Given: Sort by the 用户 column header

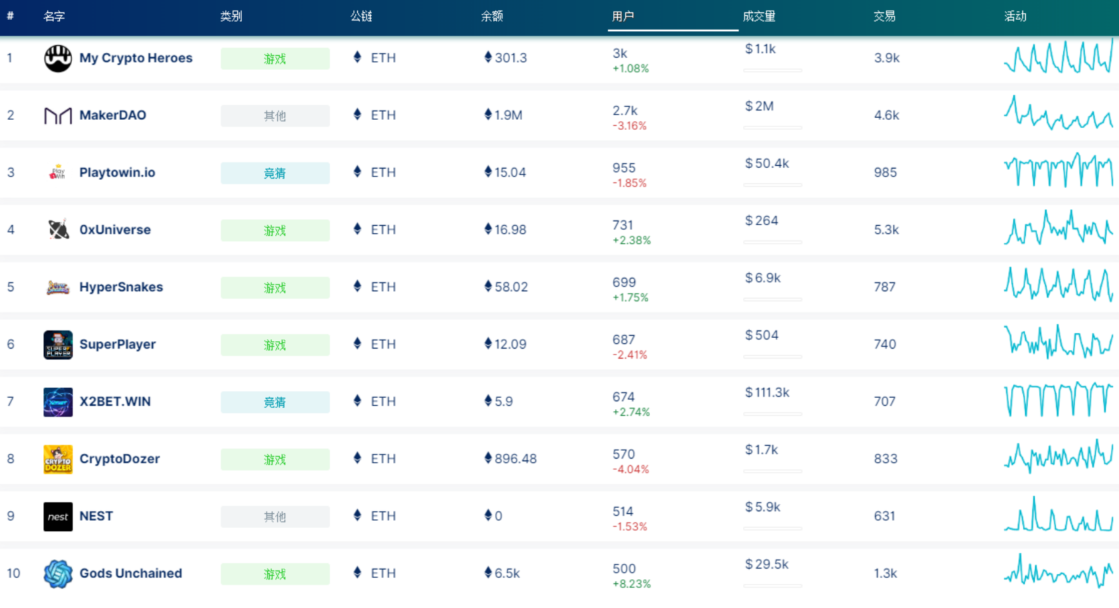Looking at the screenshot, I should point(623,16).
